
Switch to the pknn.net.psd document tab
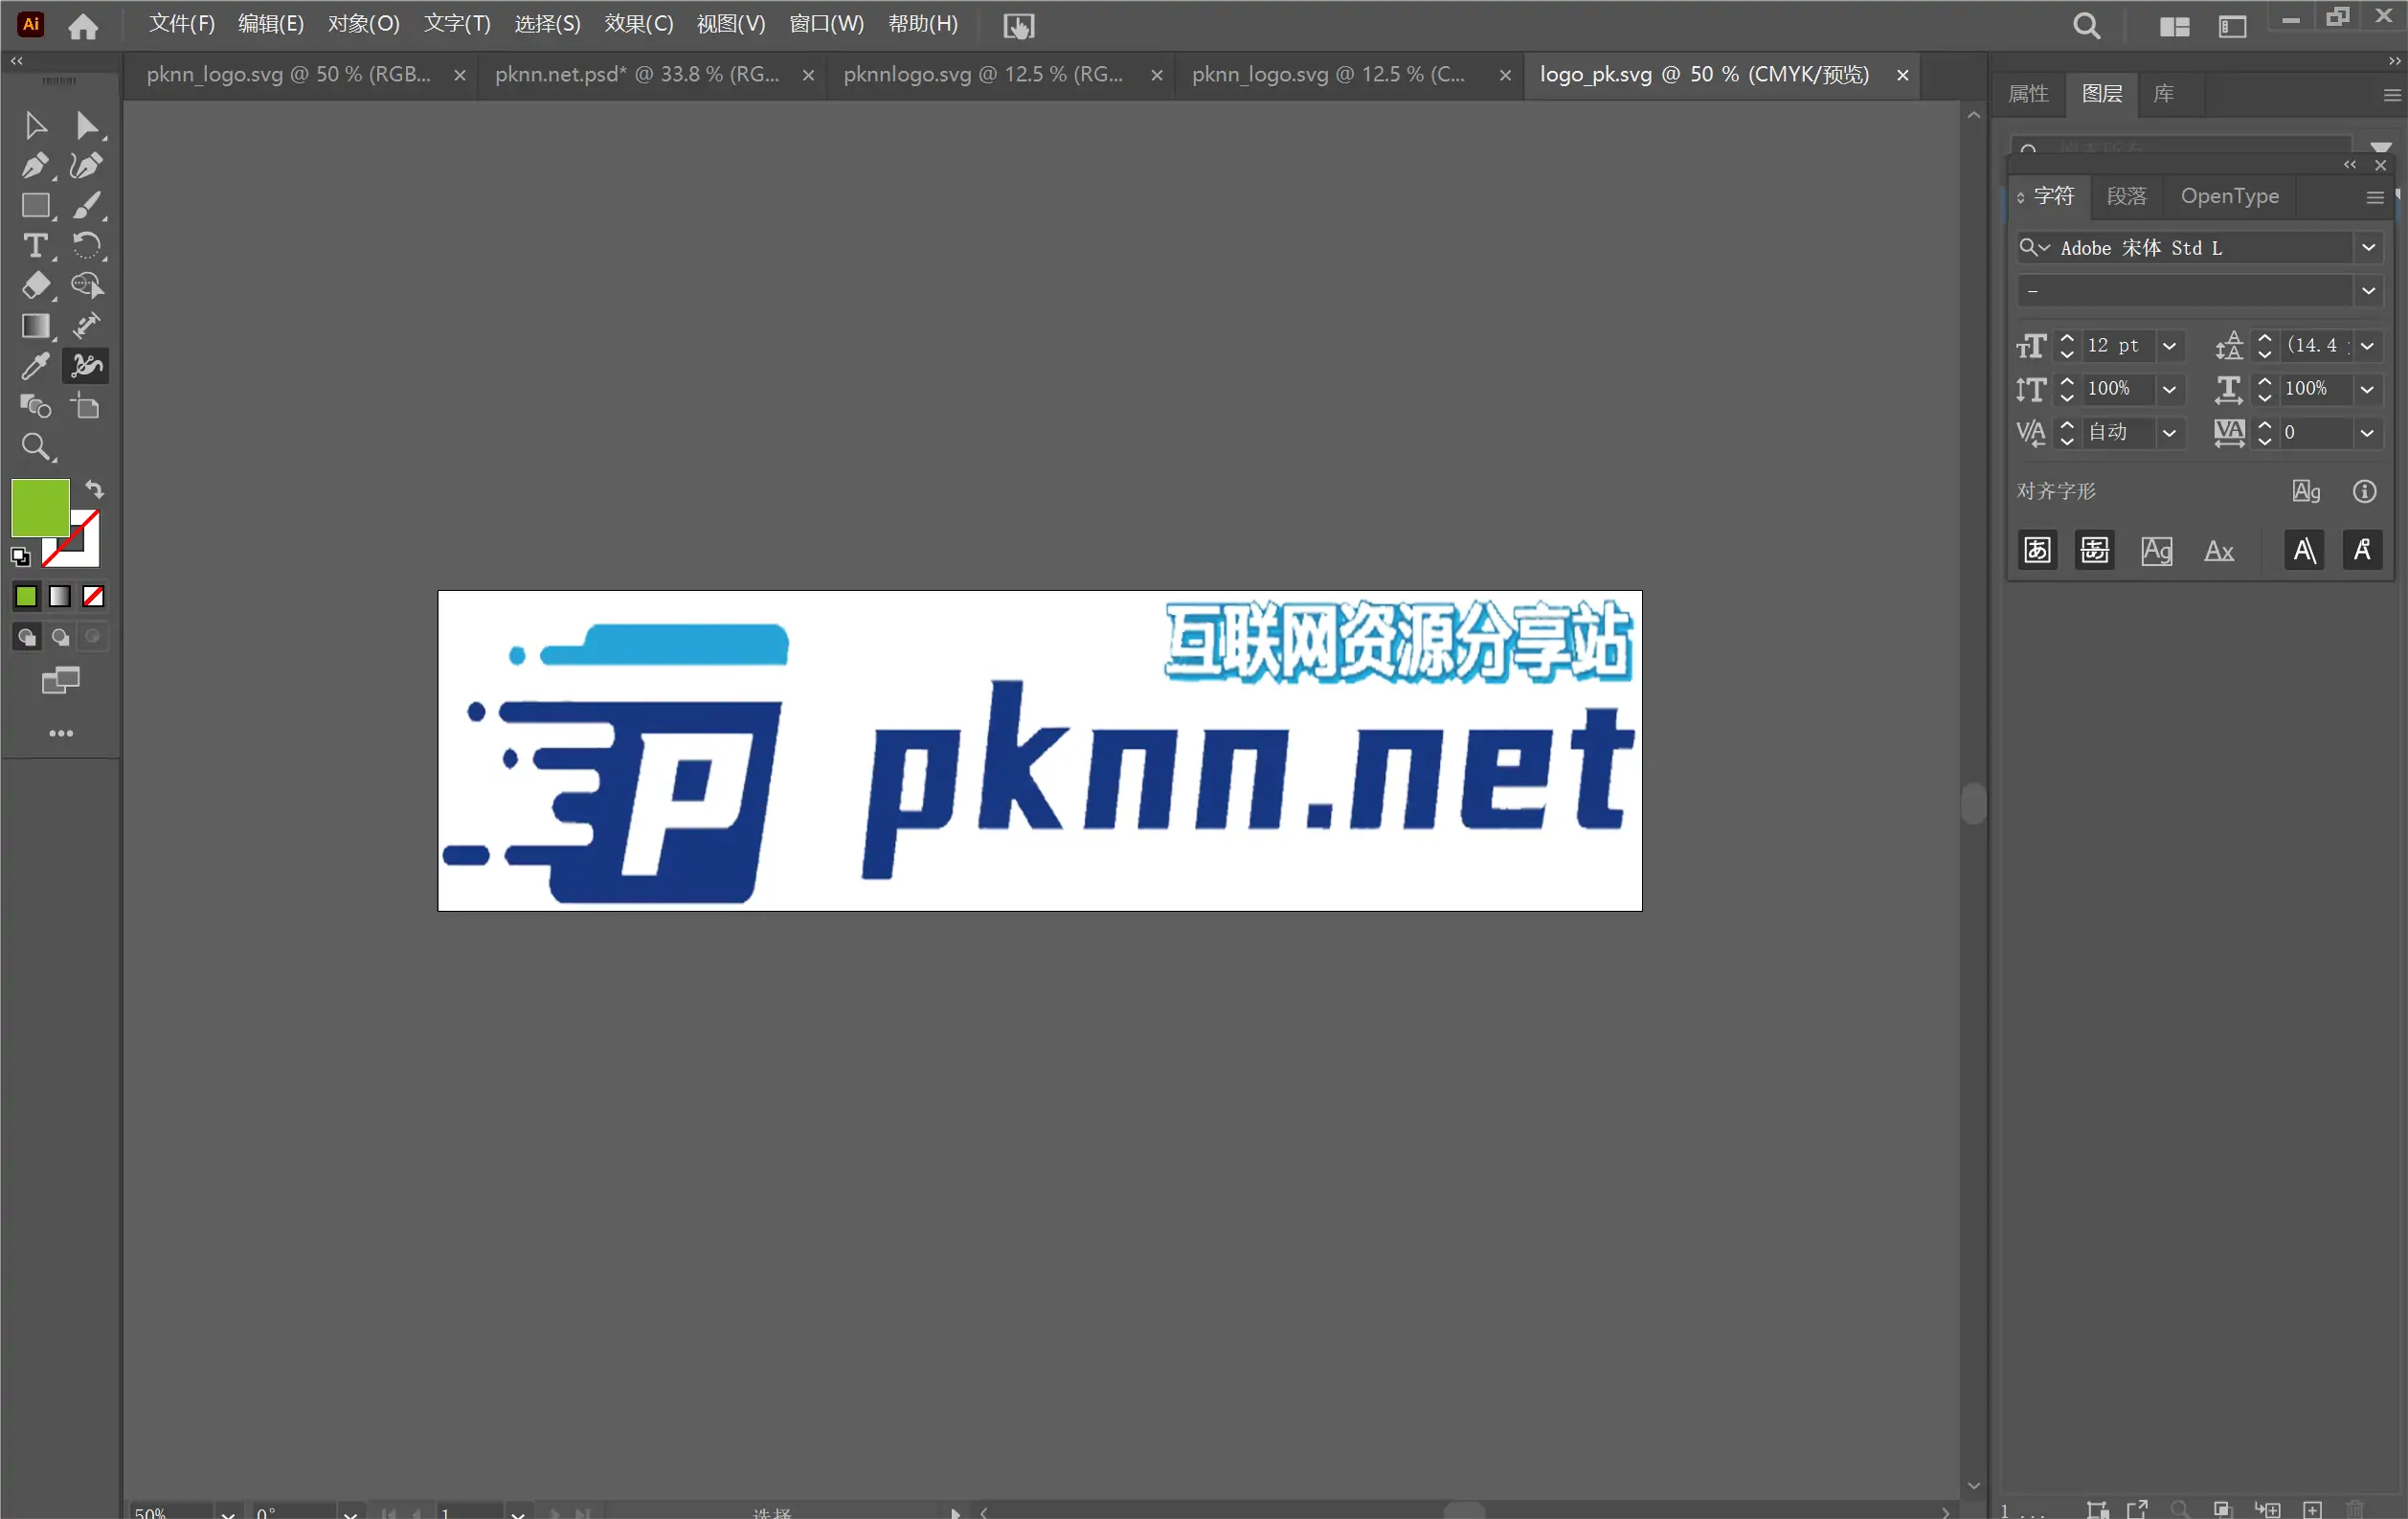point(636,75)
